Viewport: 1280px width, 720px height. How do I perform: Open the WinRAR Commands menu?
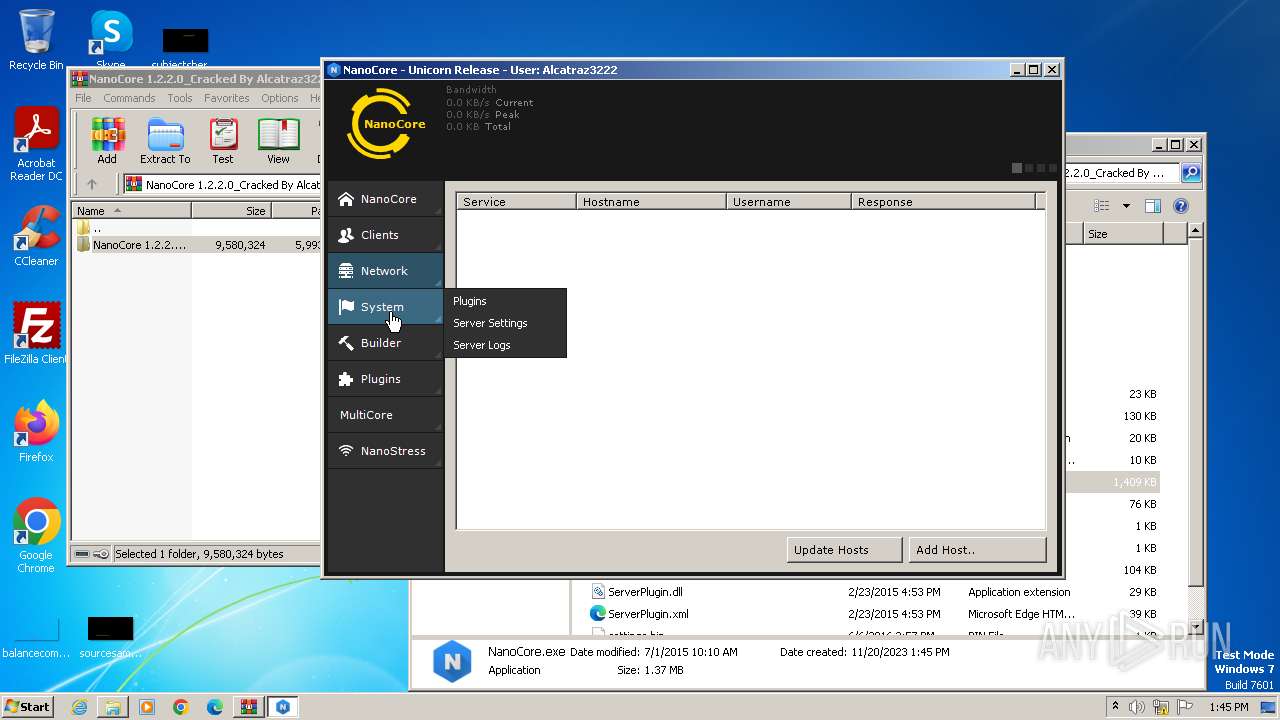pyautogui.click(x=129, y=98)
